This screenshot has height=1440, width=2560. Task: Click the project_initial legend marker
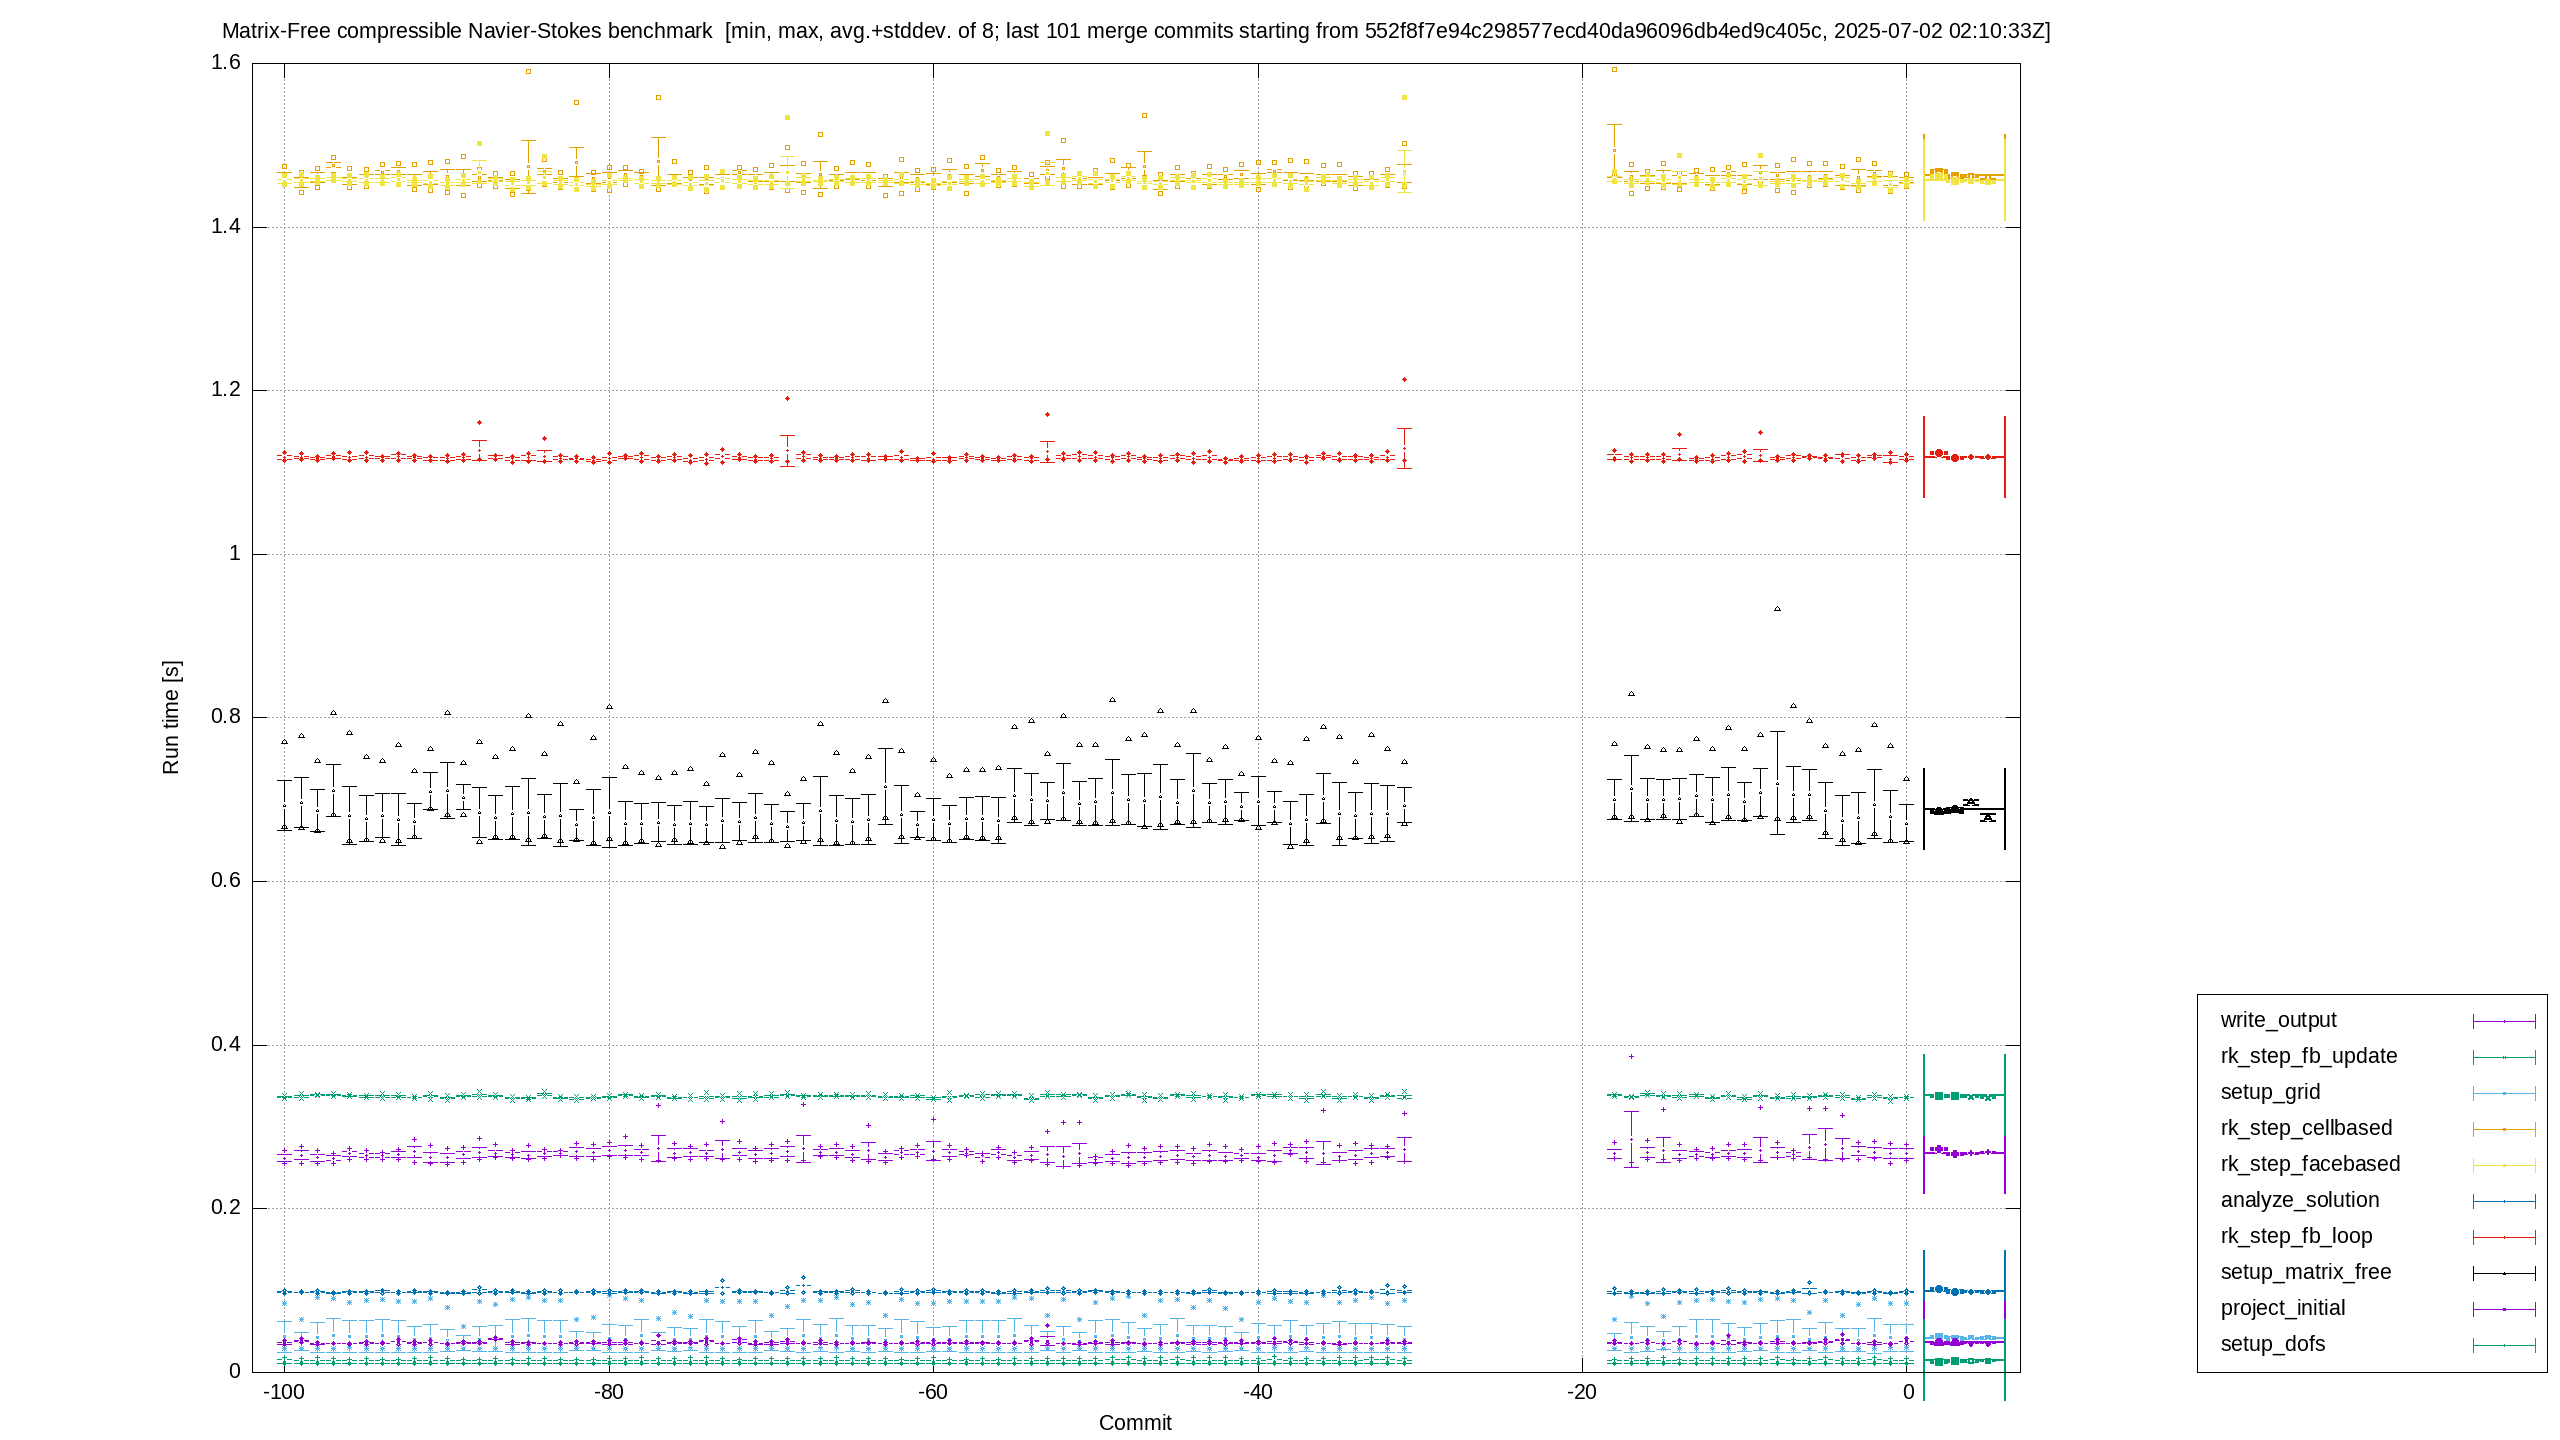[x=2504, y=1309]
